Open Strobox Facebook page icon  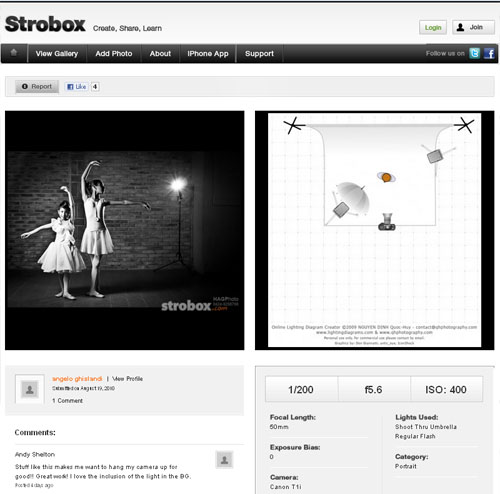pyautogui.click(x=489, y=53)
